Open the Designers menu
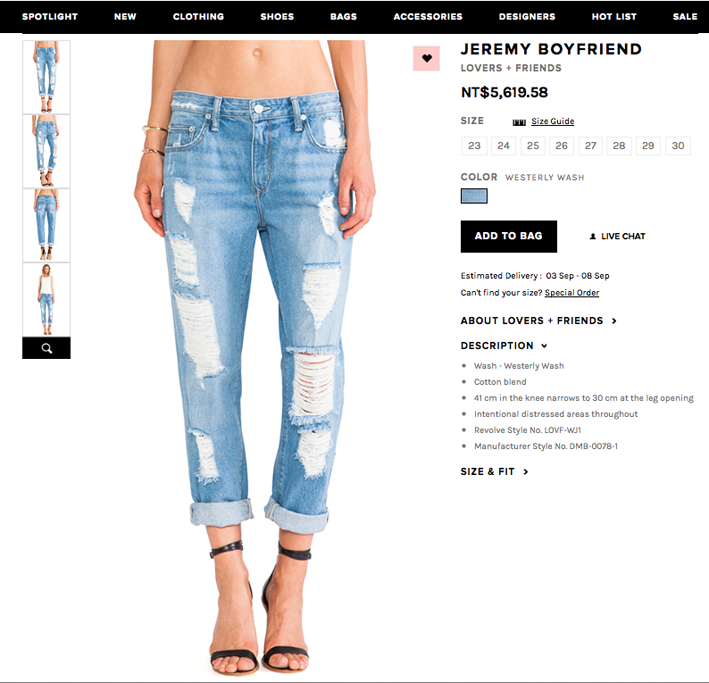Viewport: 709px width, 683px height. click(527, 17)
